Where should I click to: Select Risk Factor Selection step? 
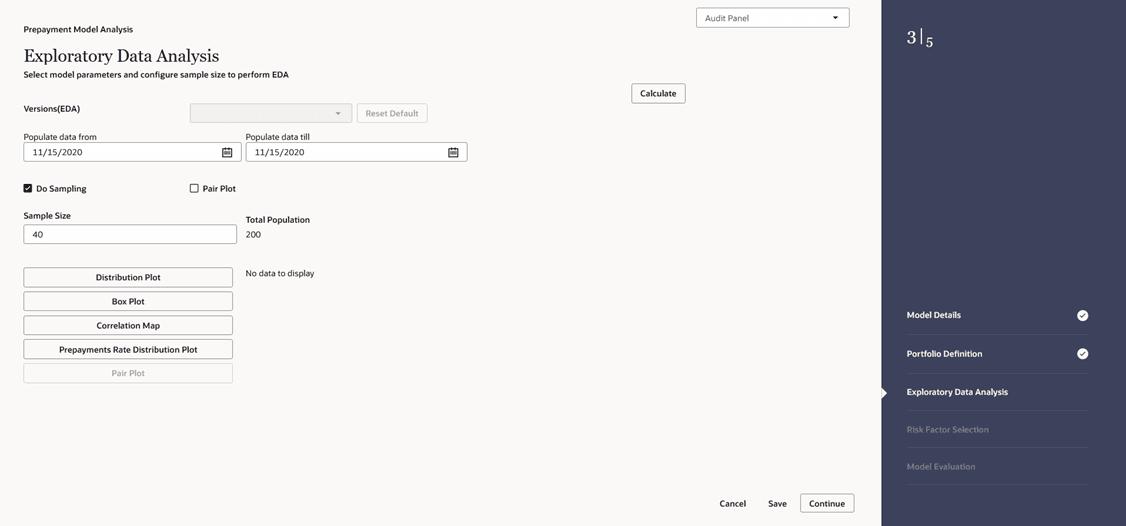coord(948,430)
